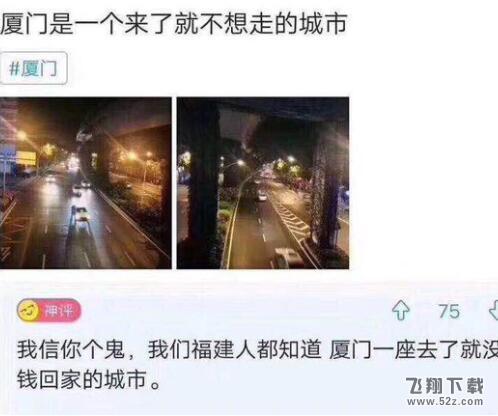Tap the yellow billboard in the left photo
Image resolution: width=498 pixels, height=416 pixels.
[26, 158]
